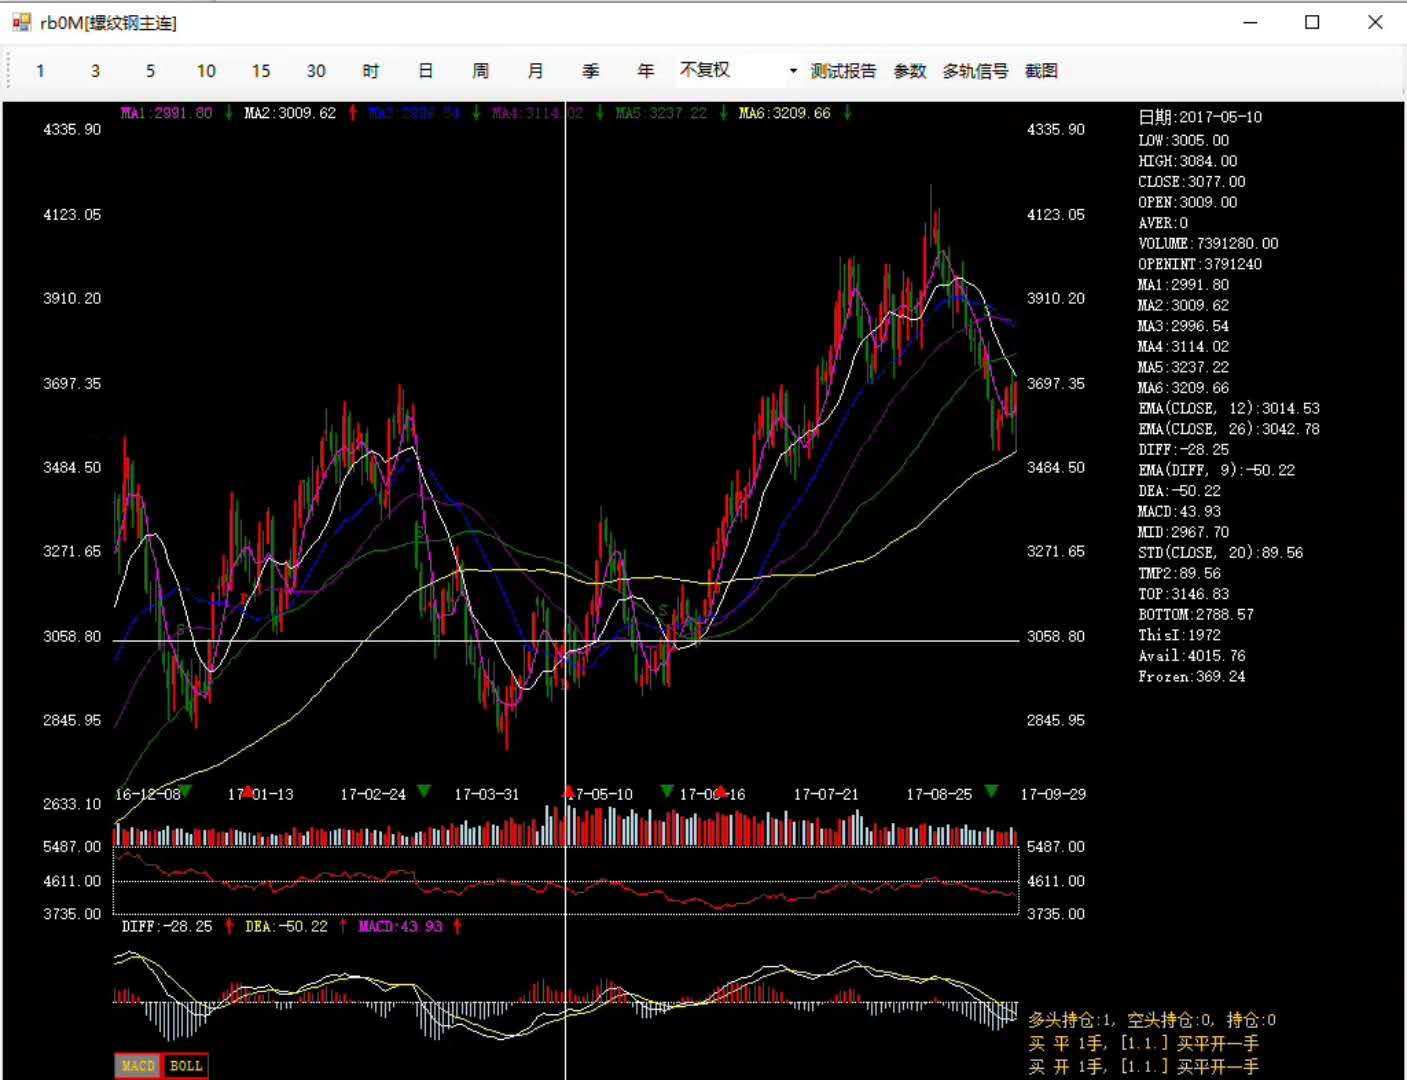Viewport: 1407px width, 1080px height.
Task: Switch to the MACD indicator tab
Action: (138, 1066)
